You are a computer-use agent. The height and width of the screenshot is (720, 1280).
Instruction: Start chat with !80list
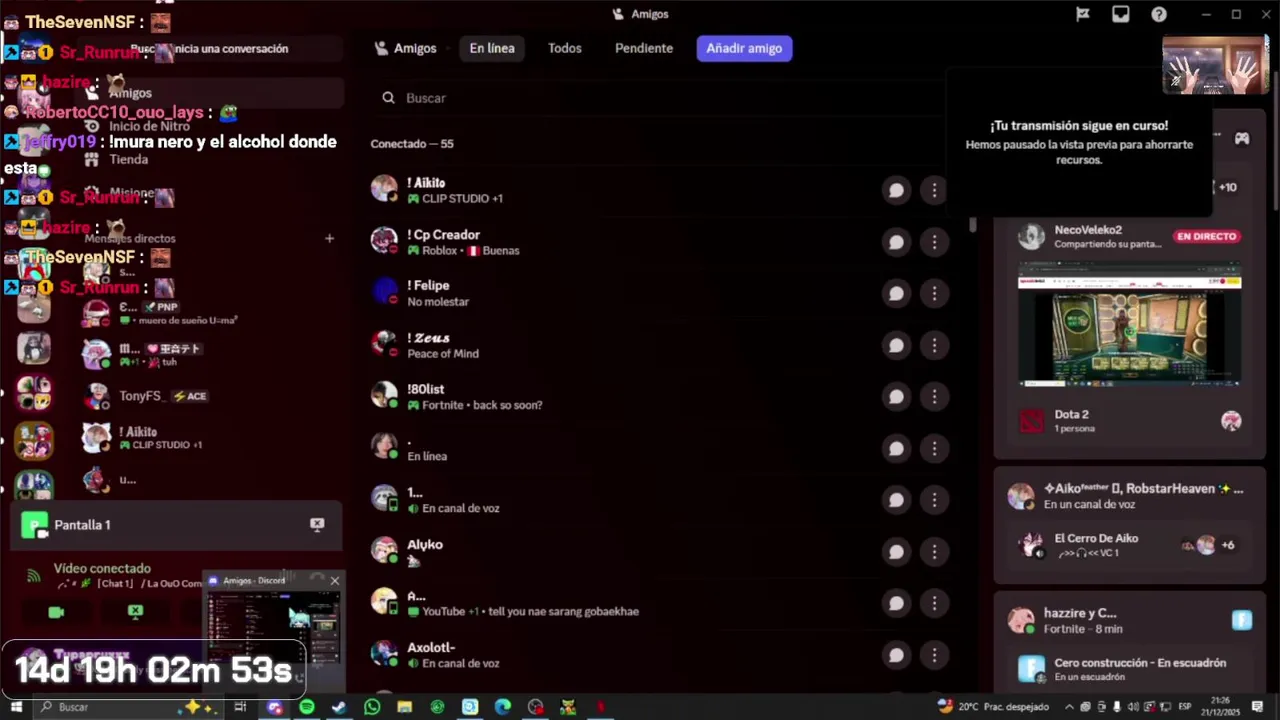click(x=896, y=397)
